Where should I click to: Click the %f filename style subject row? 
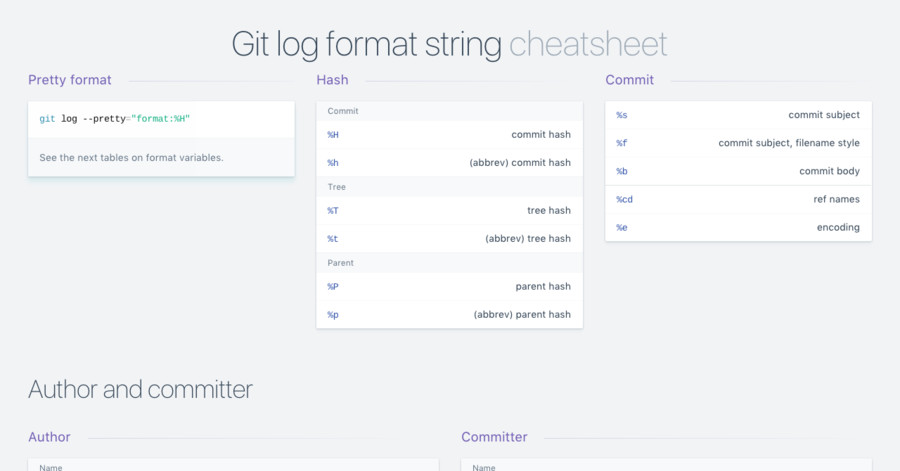(x=738, y=143)
